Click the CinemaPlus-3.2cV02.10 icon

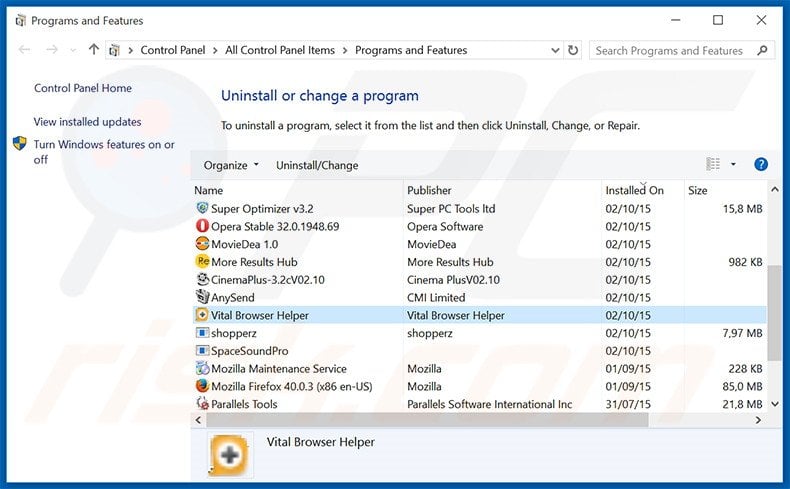(202, 279)
